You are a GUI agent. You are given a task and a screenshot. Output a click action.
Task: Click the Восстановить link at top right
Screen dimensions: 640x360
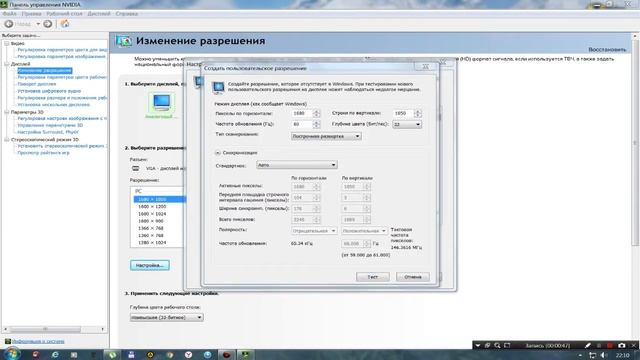[607, 50]
